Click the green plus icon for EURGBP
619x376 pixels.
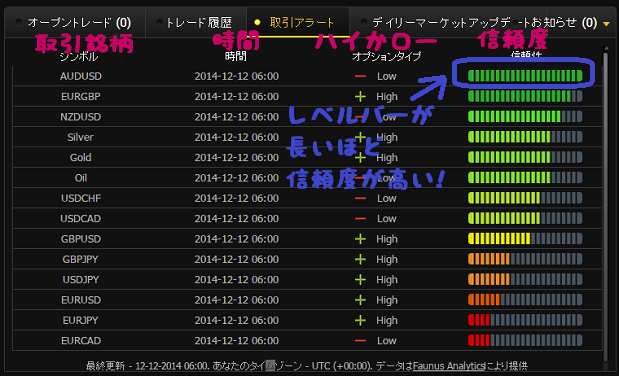click(360, 96)
